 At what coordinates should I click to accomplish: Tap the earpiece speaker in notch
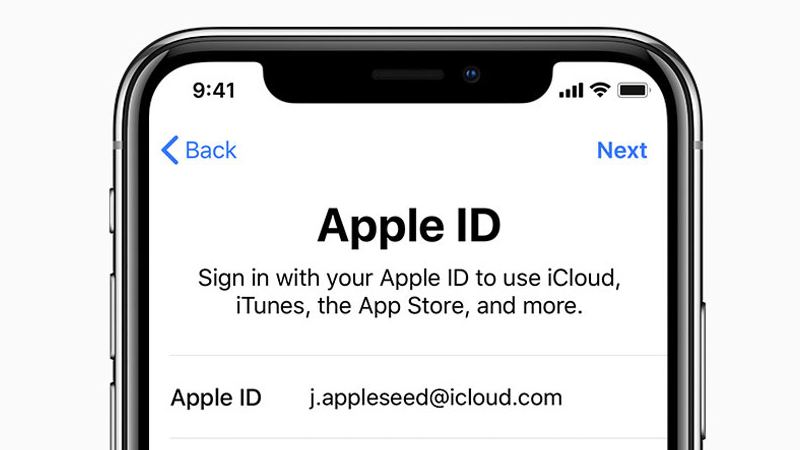click(x=408, y=75)
